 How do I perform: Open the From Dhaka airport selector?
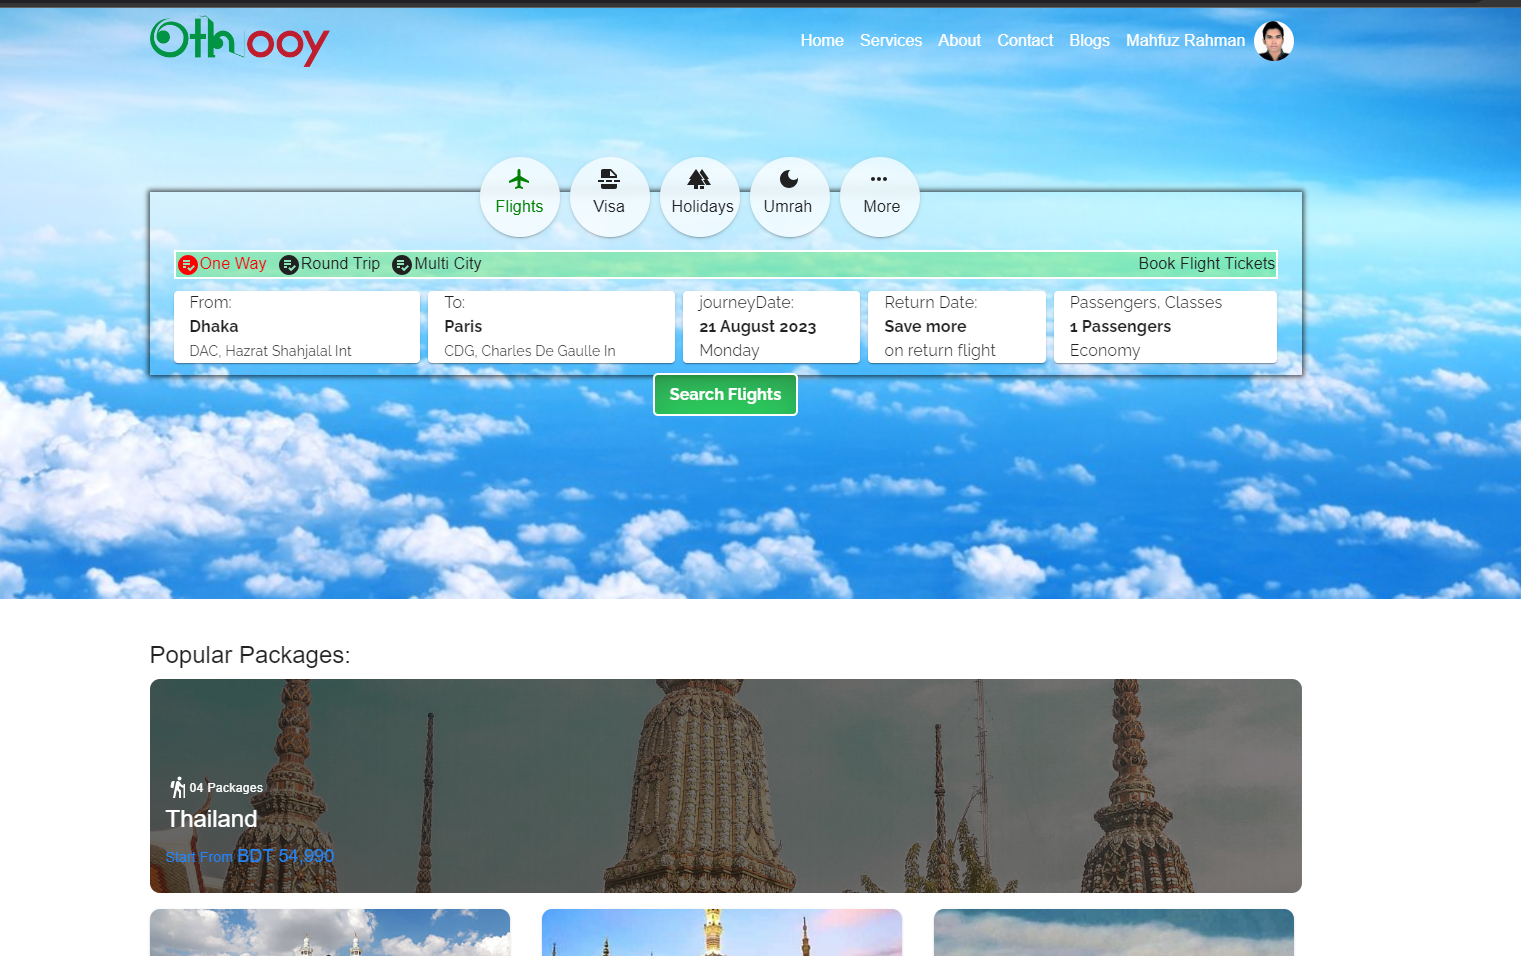pyautogui.click(x=296, y=327)
